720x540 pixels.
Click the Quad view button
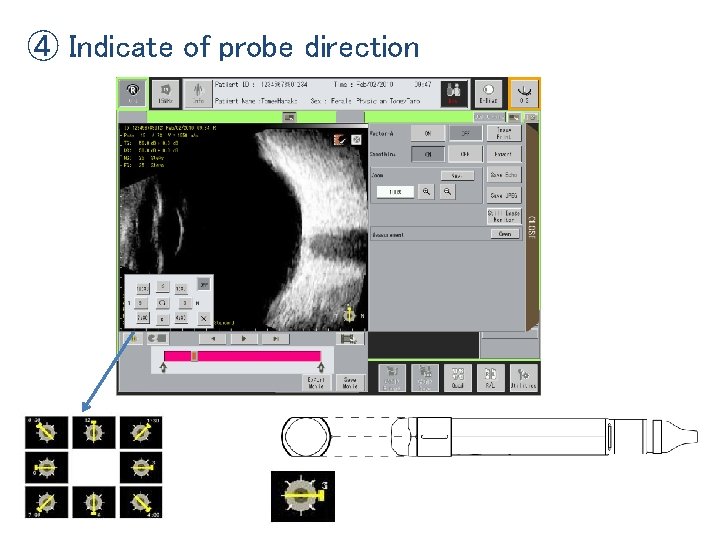tap(458, 378)
